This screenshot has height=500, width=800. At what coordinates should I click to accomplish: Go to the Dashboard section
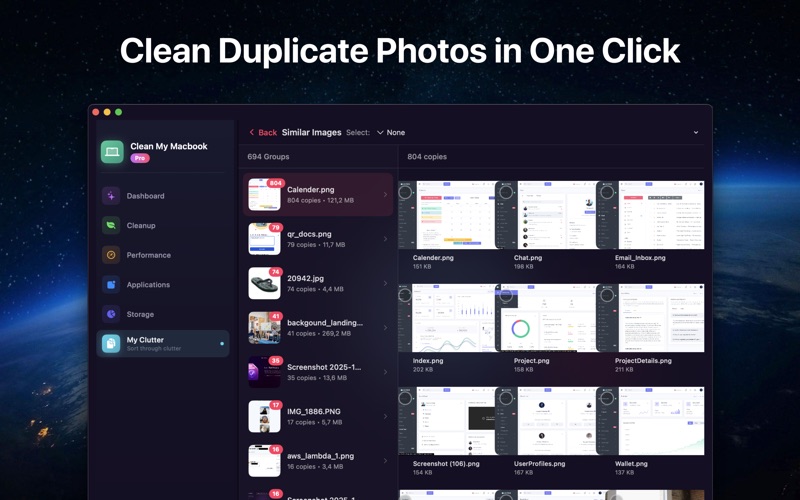point(163,196)
